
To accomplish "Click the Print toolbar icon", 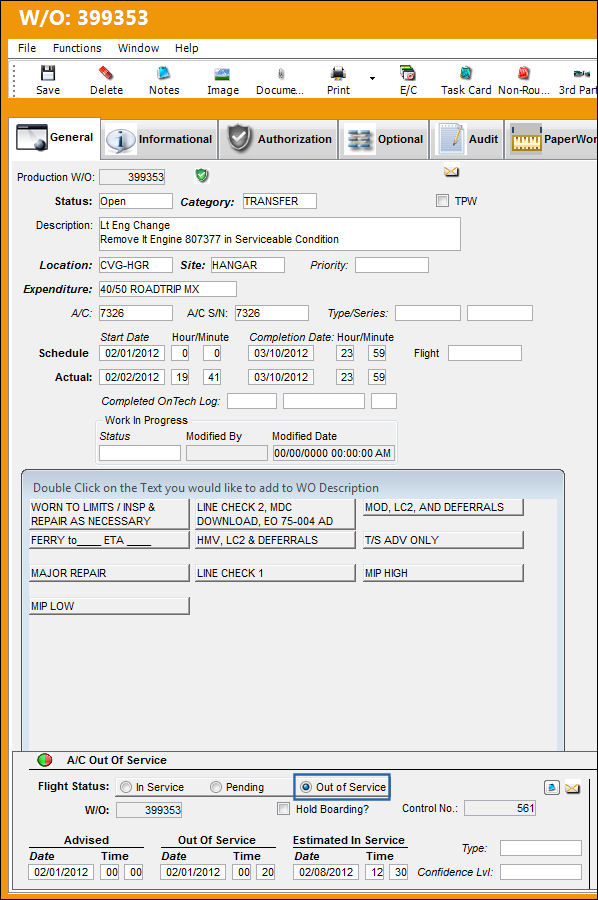I will coord(339,73).
